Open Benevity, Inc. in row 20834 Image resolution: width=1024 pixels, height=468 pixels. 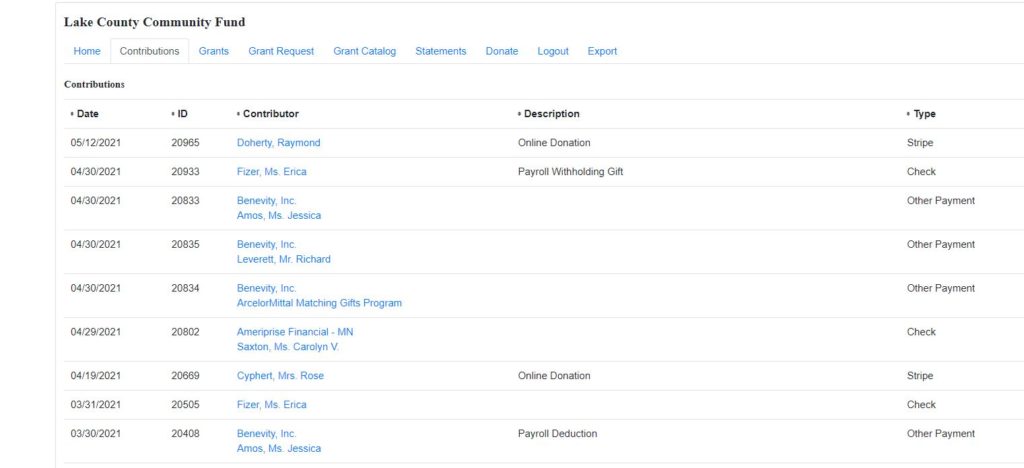tap(266, 288)
